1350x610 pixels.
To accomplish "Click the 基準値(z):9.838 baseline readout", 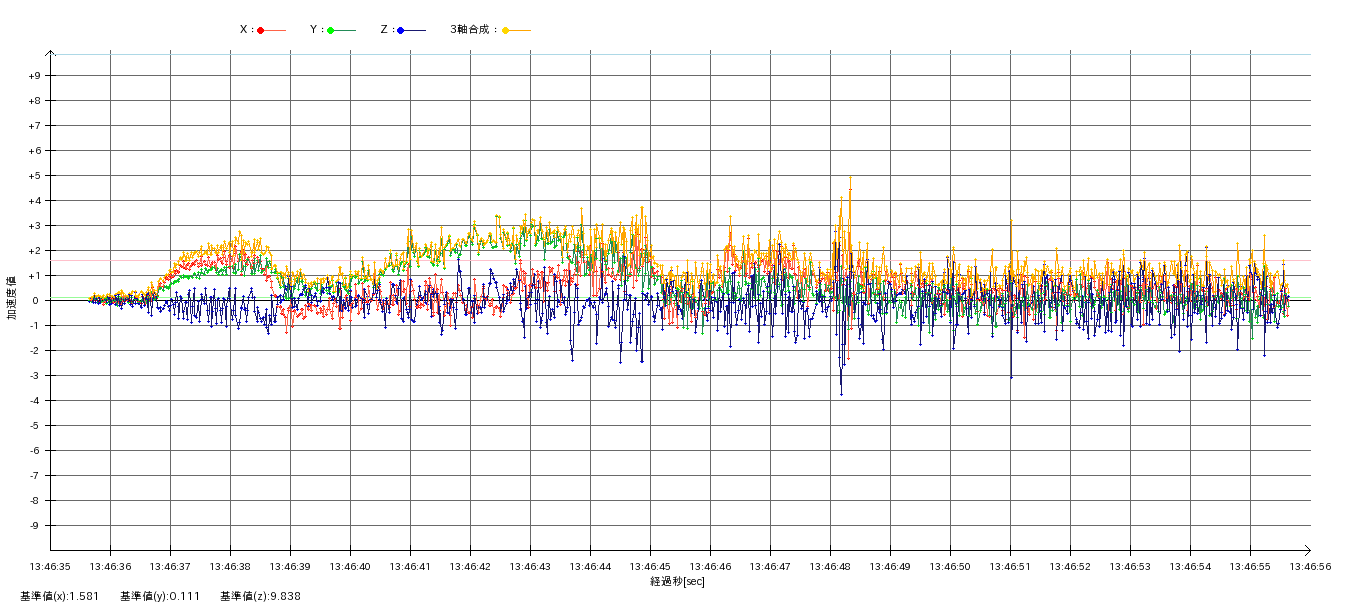I will tap(260, 596).
